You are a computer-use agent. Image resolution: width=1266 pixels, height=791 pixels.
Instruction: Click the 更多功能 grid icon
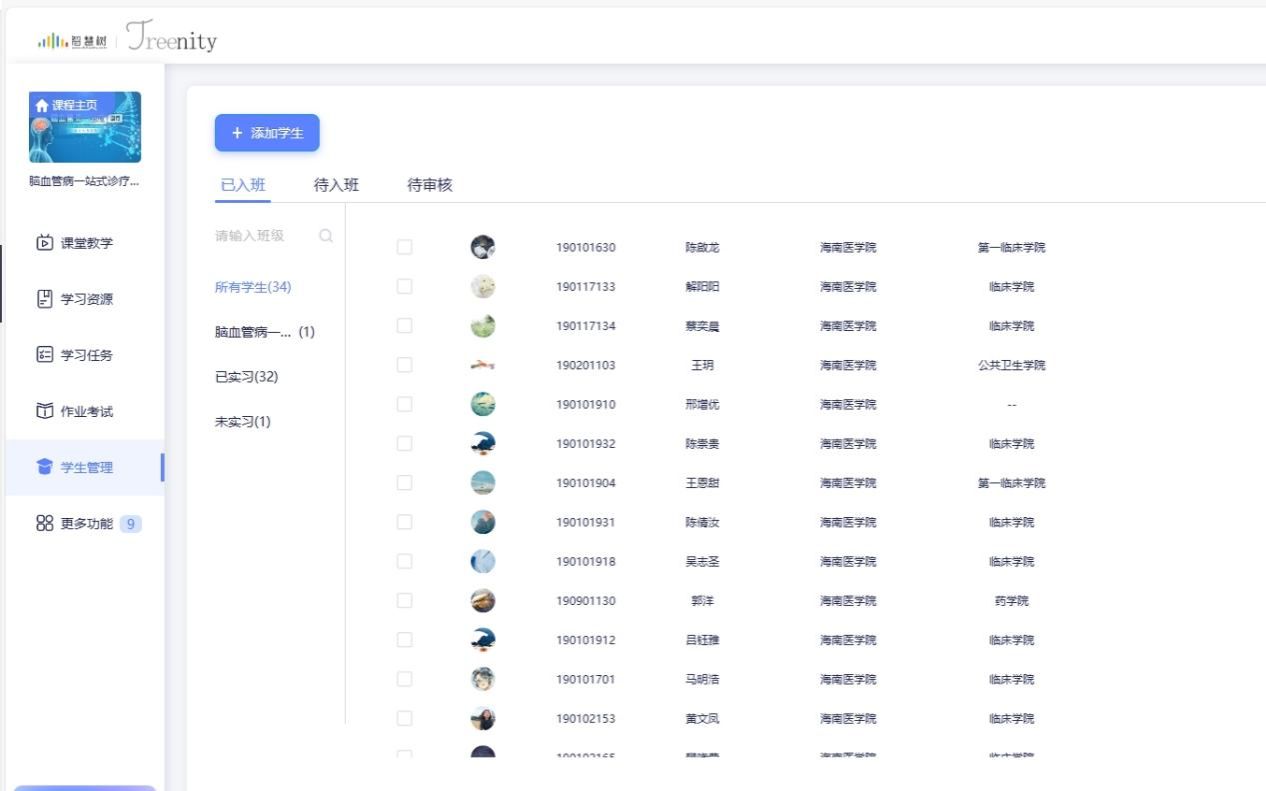[45, 523]
